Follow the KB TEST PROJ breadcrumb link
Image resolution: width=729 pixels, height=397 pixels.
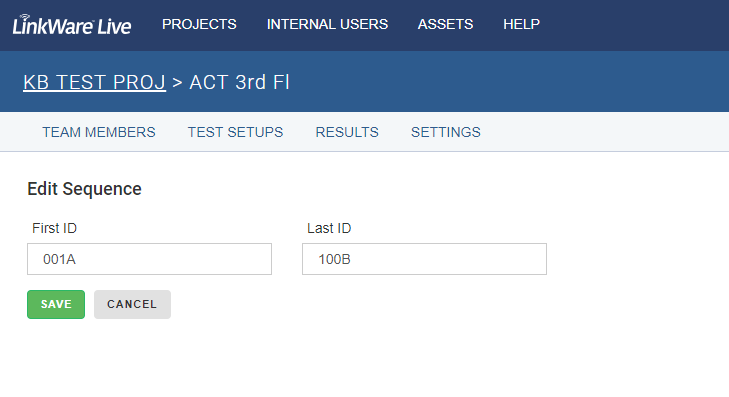click(x=94, y=82)
